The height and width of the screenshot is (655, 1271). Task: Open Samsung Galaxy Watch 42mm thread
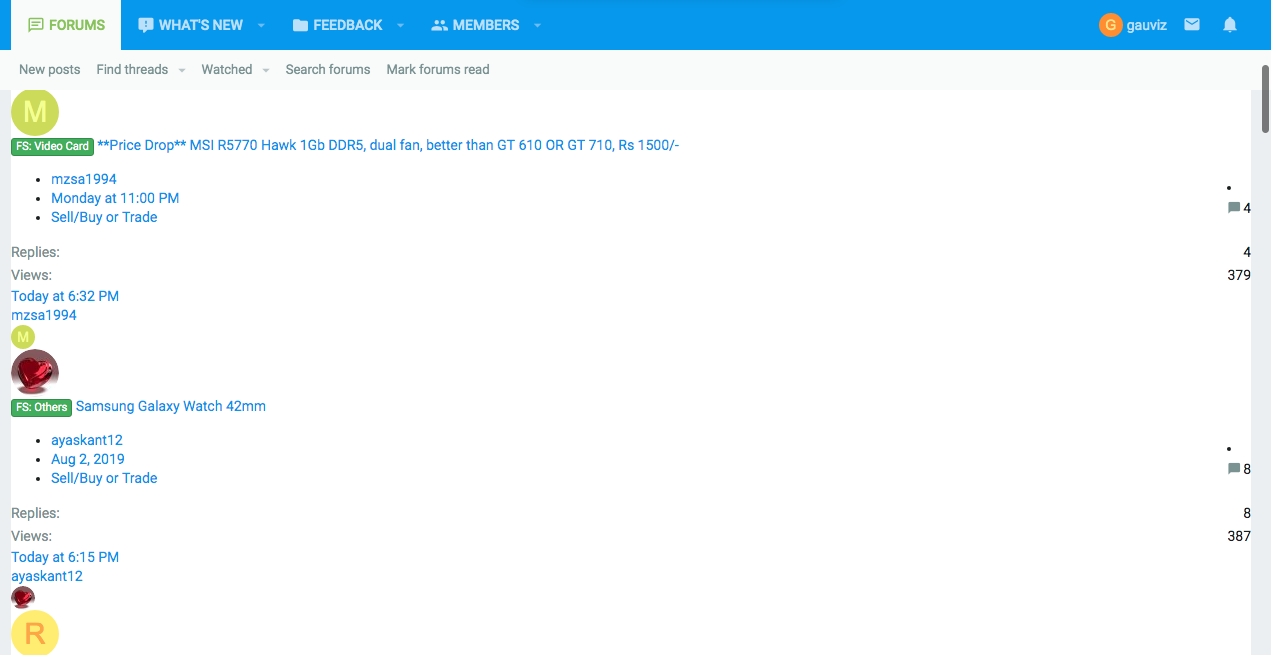point(171,406)
